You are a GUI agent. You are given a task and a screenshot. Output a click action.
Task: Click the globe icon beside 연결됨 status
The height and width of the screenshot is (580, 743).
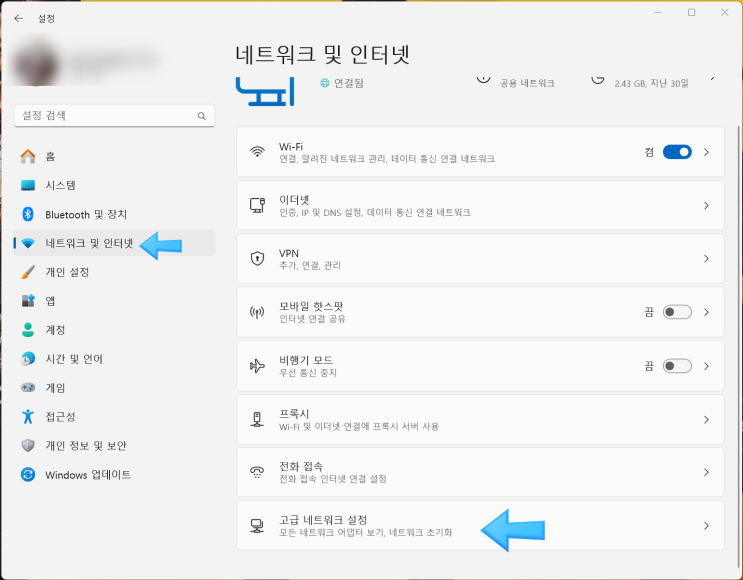click(x=325, y=83)
